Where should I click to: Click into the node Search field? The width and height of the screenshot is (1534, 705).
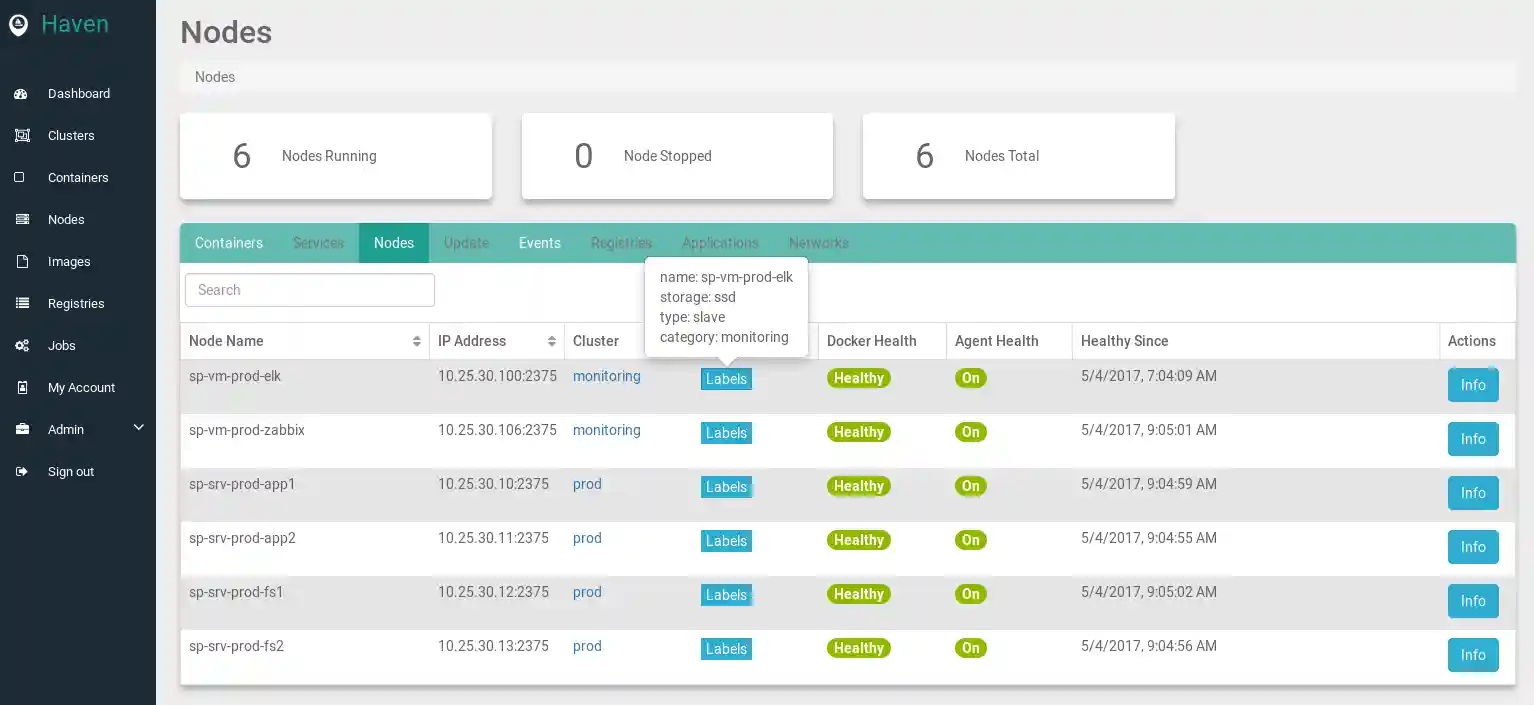310,290
